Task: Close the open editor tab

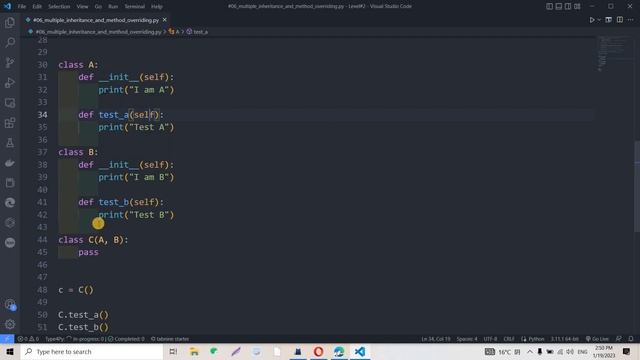Action: click(164, 20)
